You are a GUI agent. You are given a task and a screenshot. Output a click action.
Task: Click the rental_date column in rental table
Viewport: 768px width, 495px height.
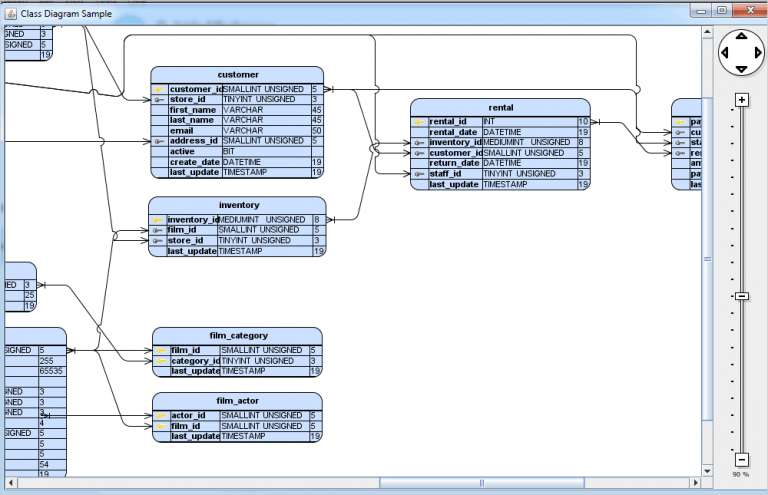(453, 132)
